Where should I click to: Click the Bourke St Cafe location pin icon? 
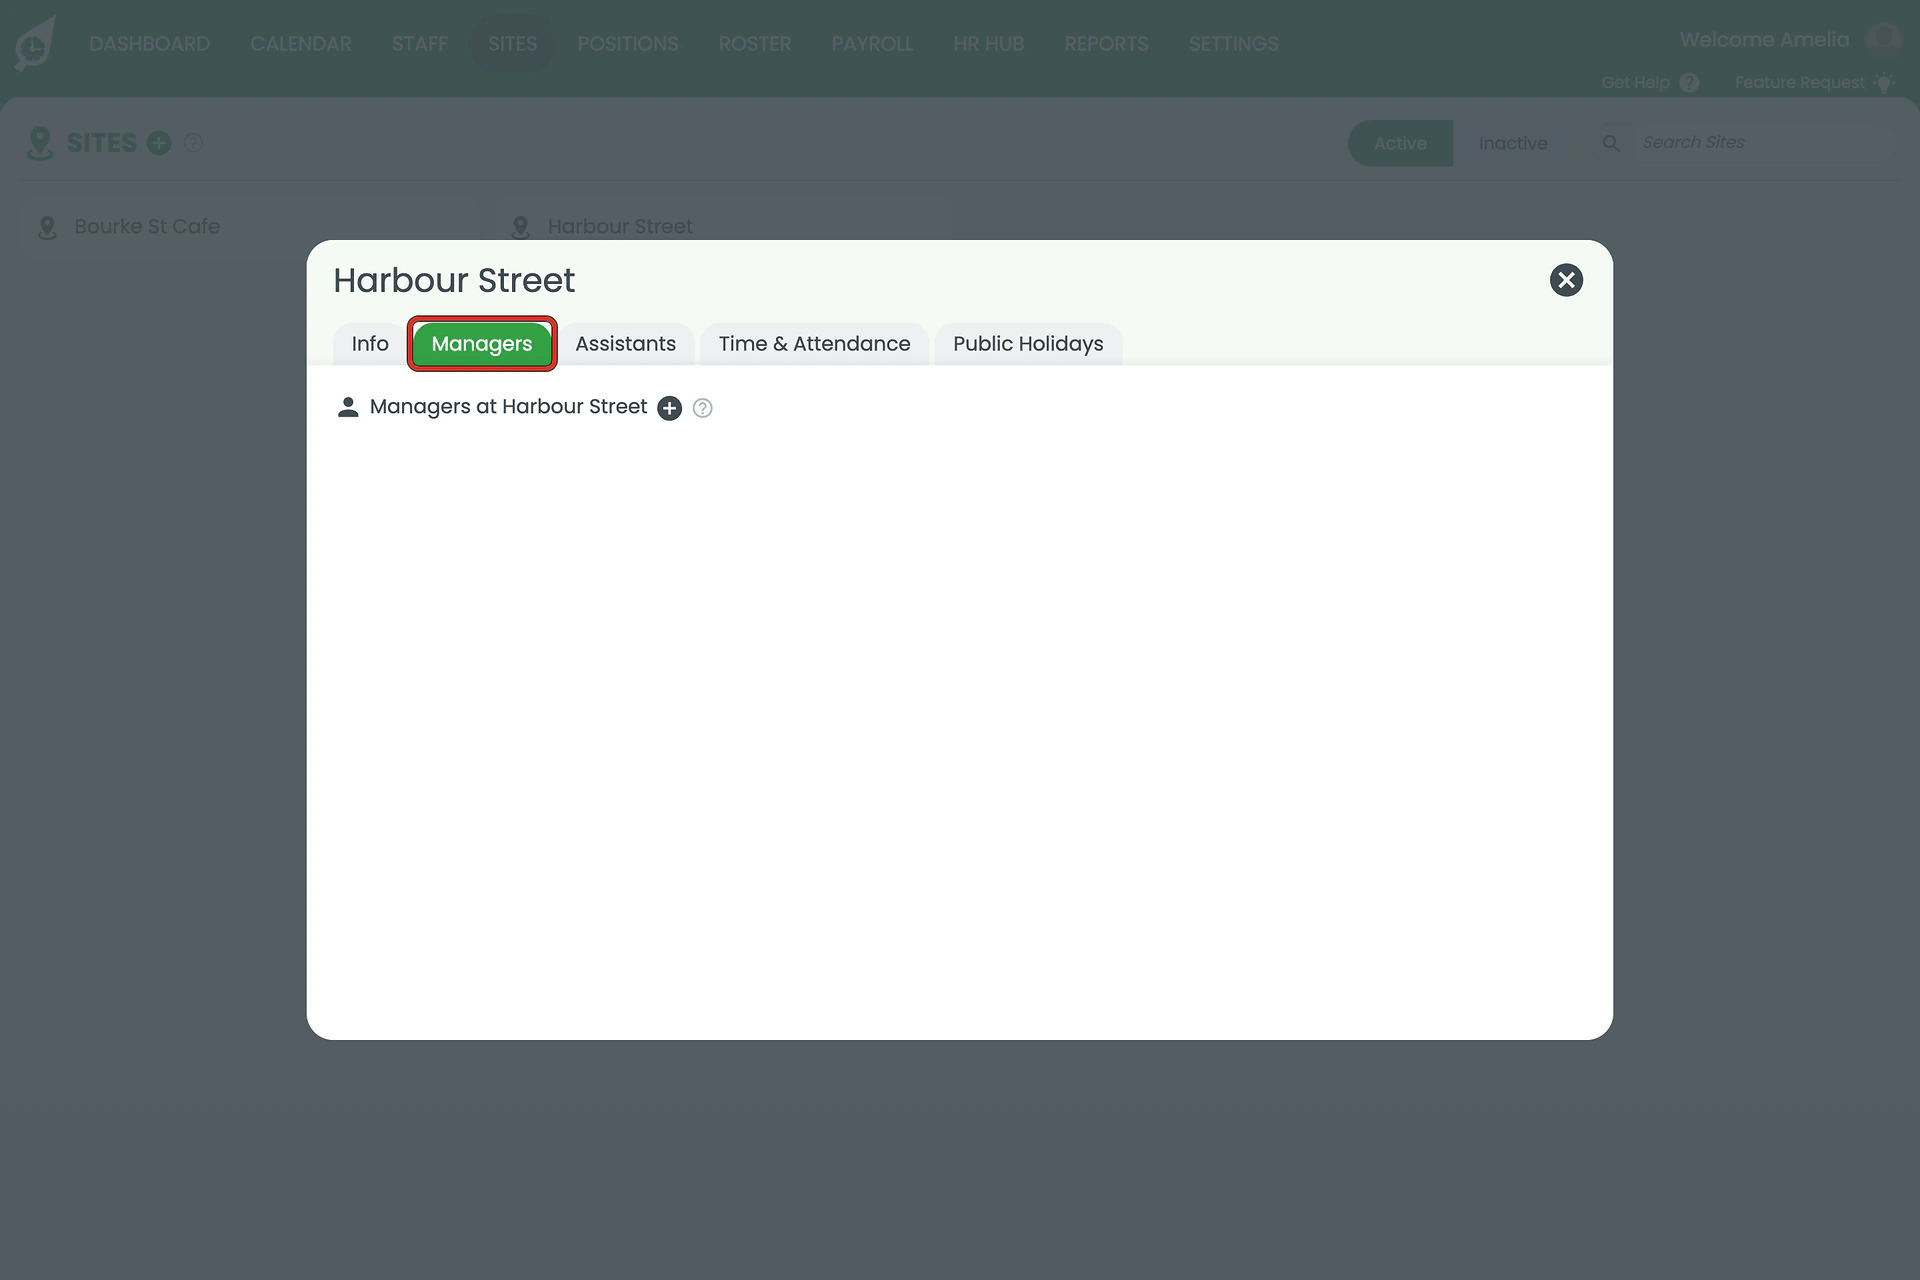[x=47, y=227]
